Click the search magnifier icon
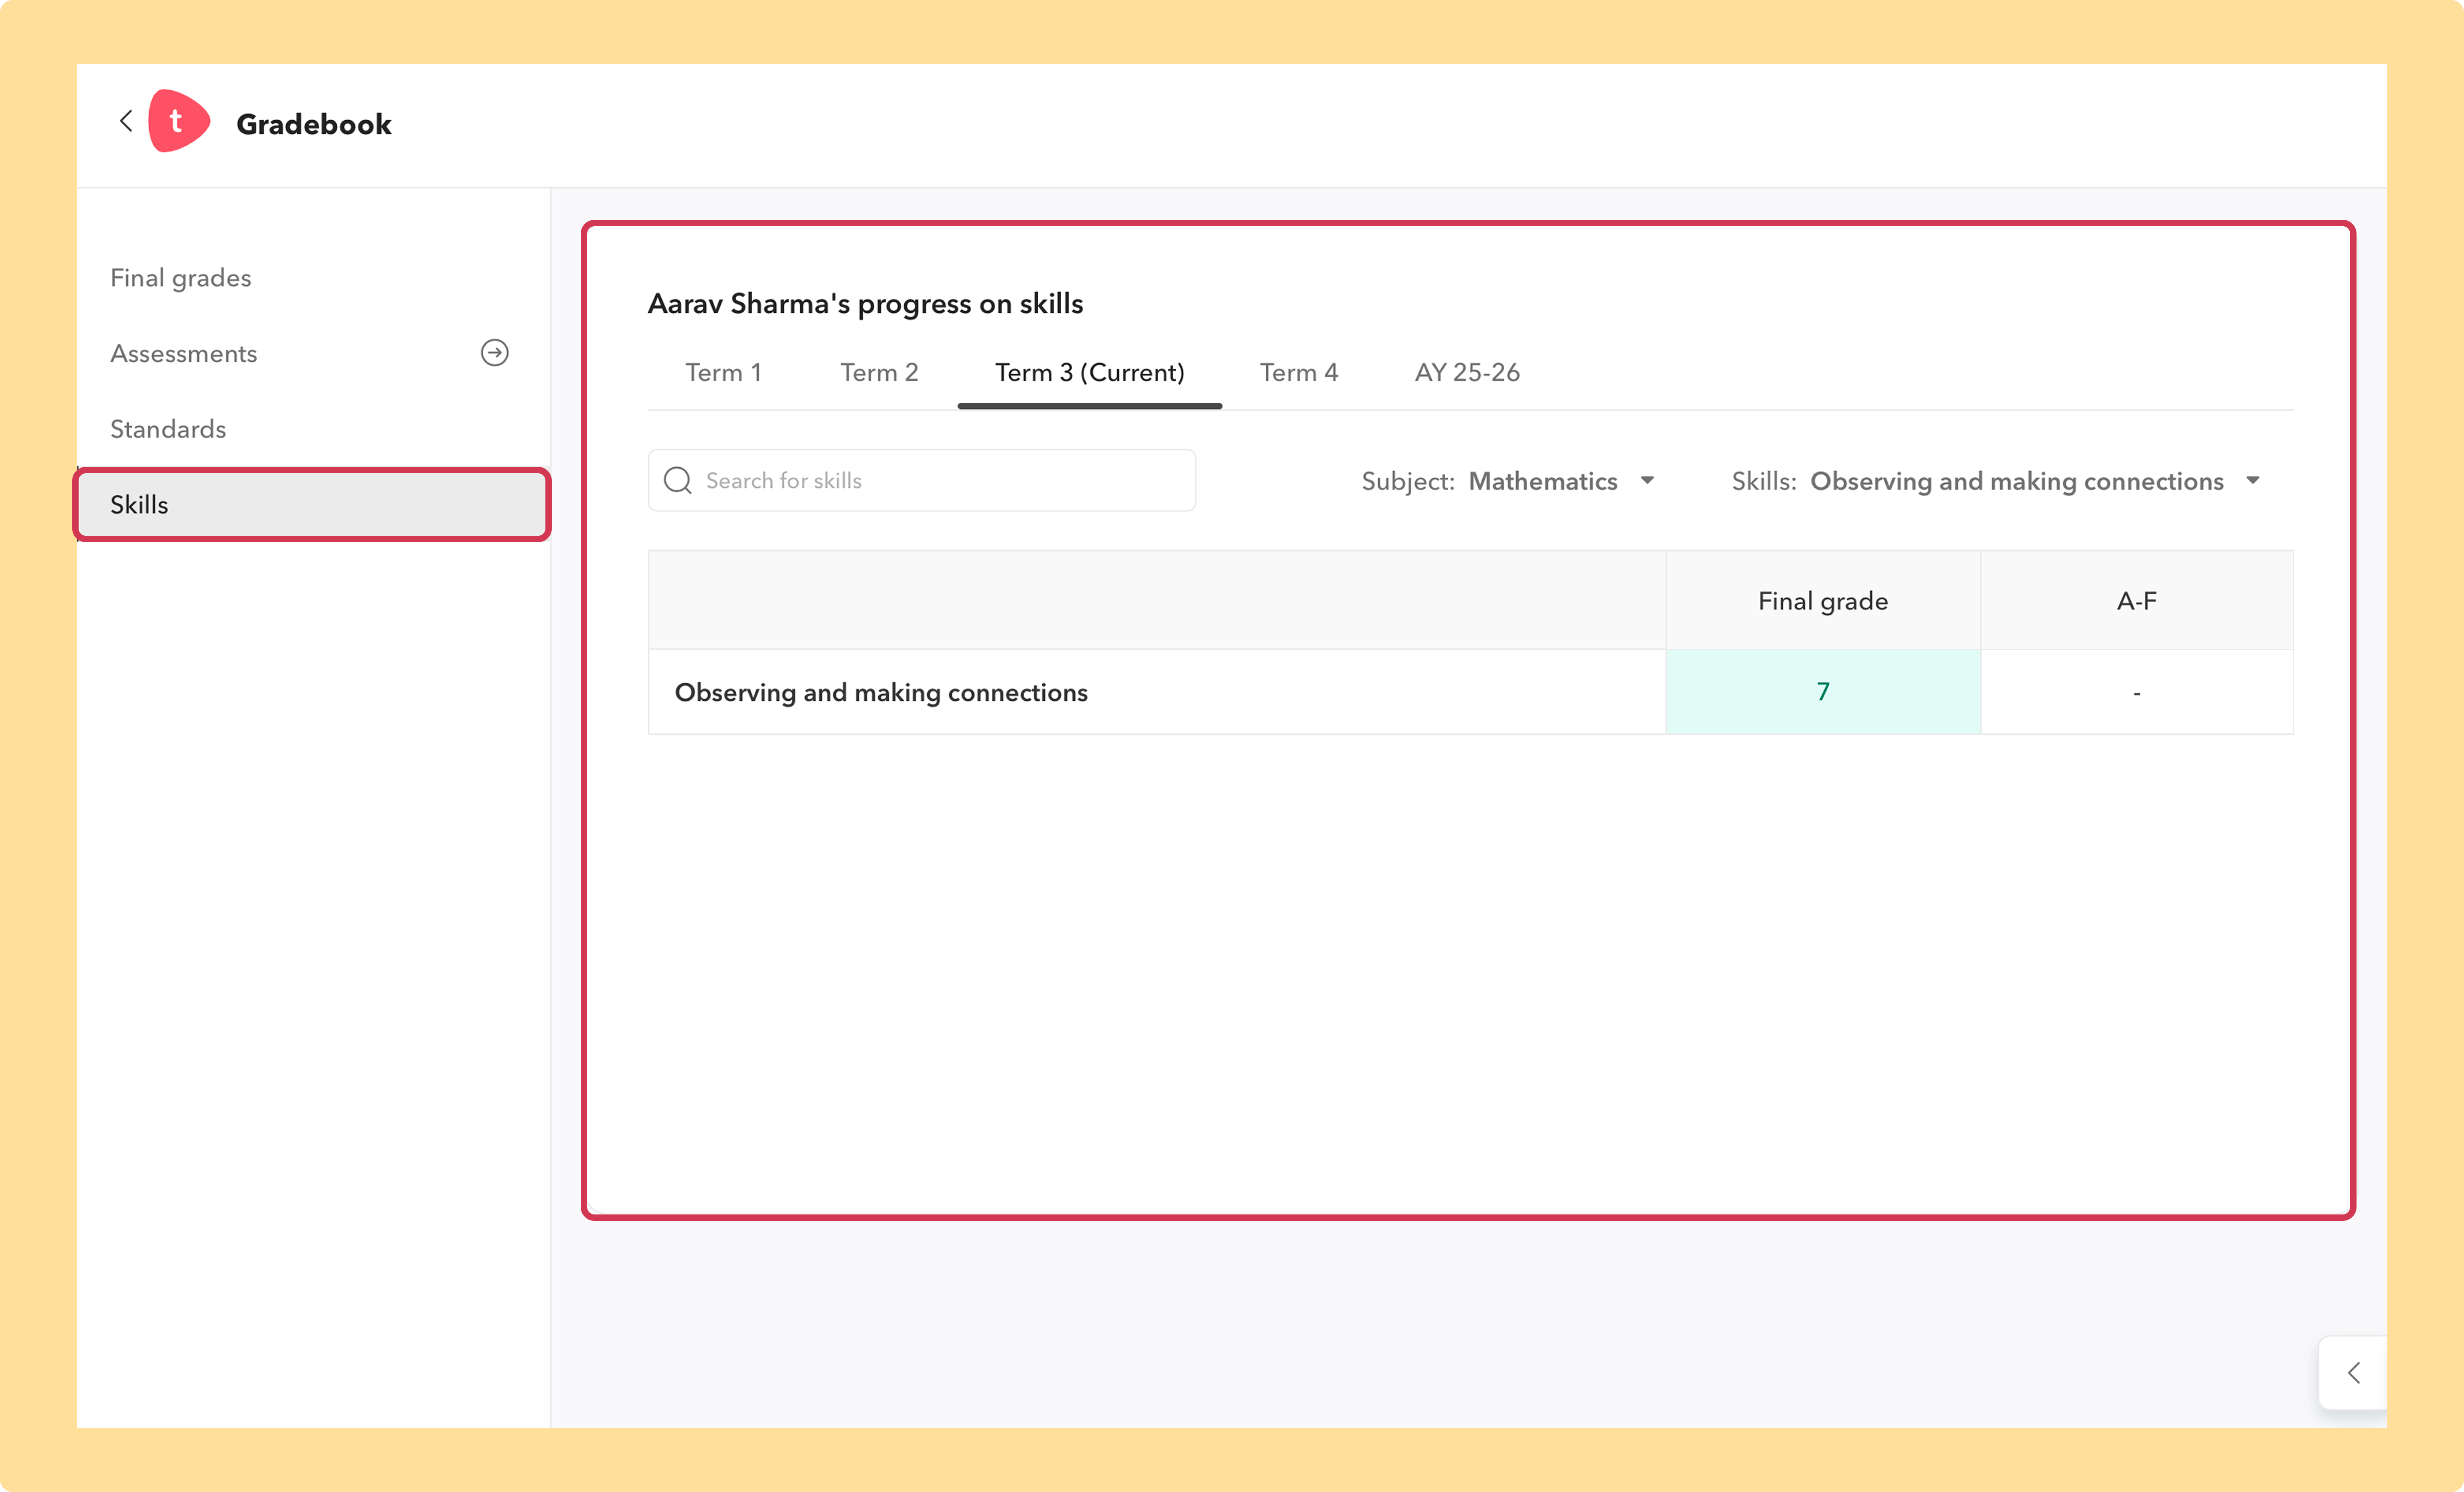The height and width of the screenshot is (1492, 2464). (678, 480)
